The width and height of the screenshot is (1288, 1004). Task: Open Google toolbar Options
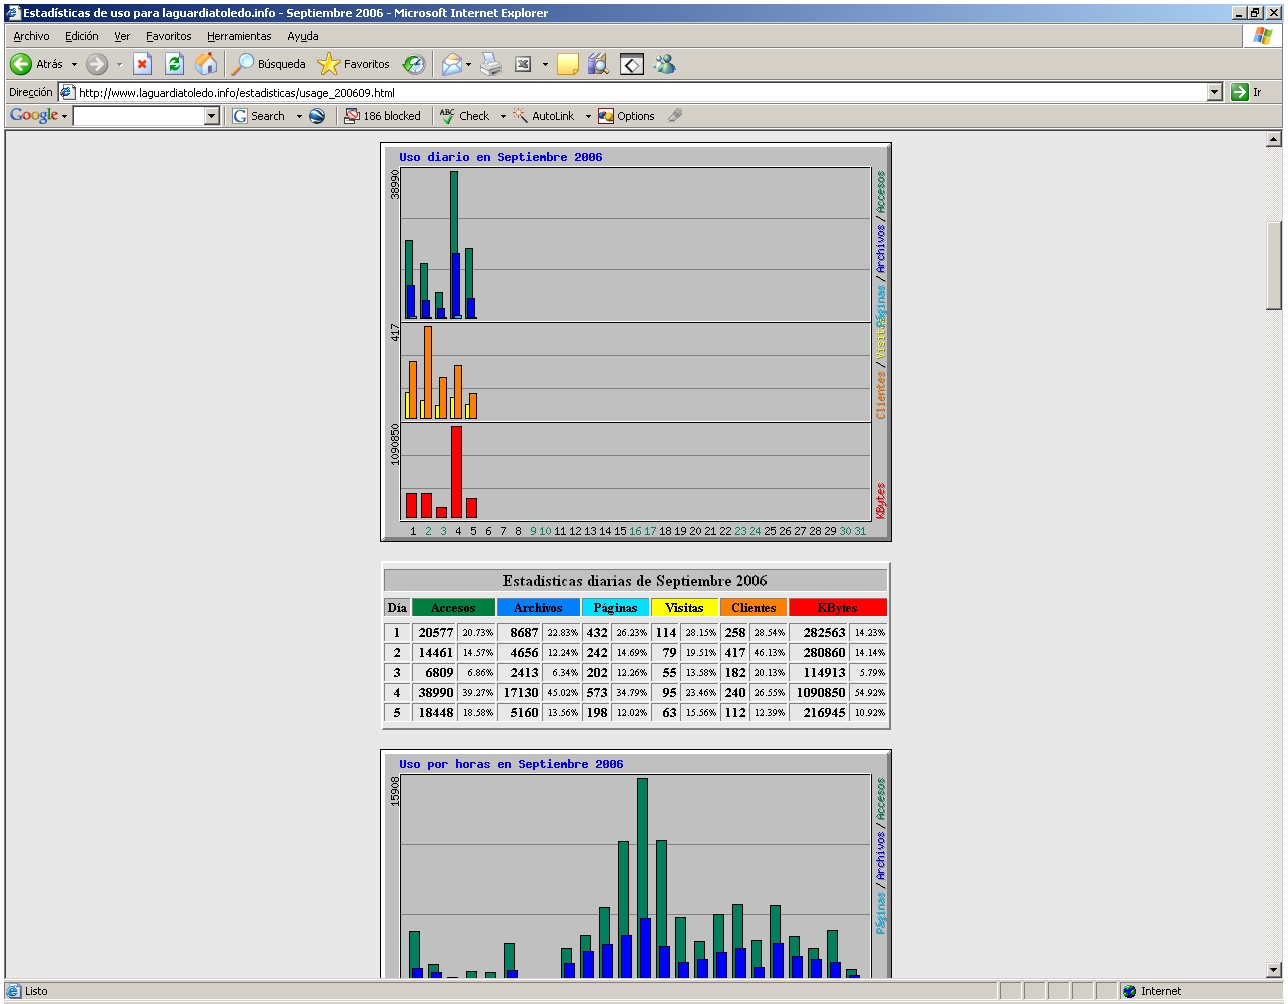tap(626, 116)
